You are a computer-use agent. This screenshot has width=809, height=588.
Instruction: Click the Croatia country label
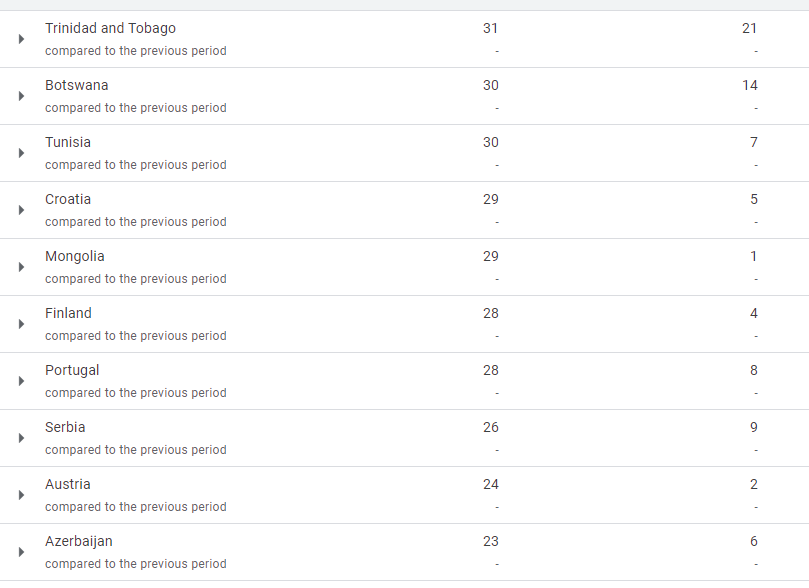(68, 199)
